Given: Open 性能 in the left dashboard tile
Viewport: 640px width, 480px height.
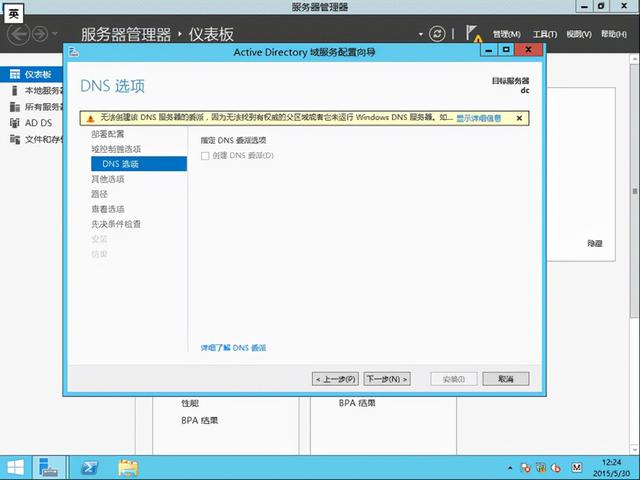Looking at the screenshot, I should [190, 403].
